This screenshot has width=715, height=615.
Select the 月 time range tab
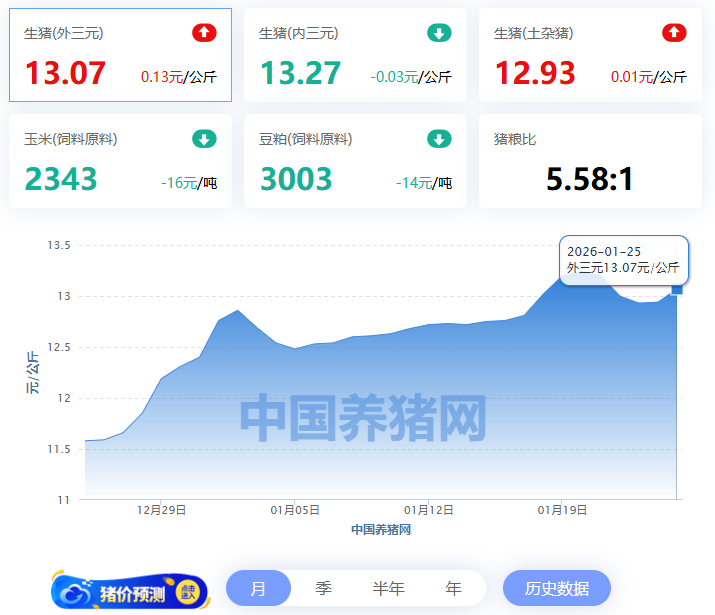pyautogui.click(x=258, y=588)
